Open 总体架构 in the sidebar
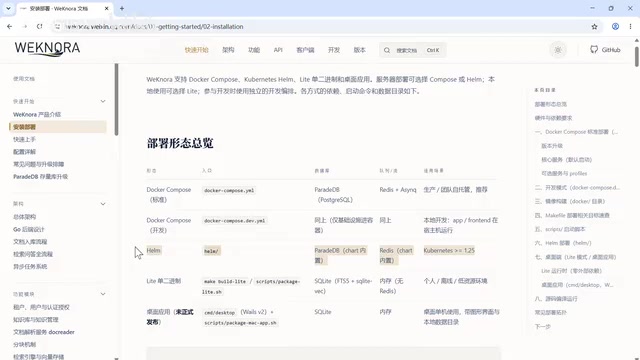The height and width of the screenshot is (360, 640). pyautogui.click(x=24, y=217)
